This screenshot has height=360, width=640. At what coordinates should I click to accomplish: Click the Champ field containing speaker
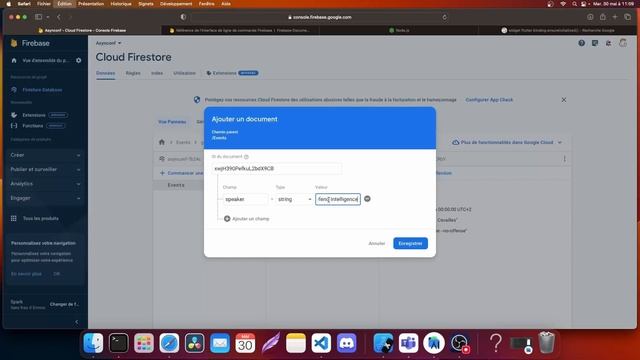pos(245,199)
